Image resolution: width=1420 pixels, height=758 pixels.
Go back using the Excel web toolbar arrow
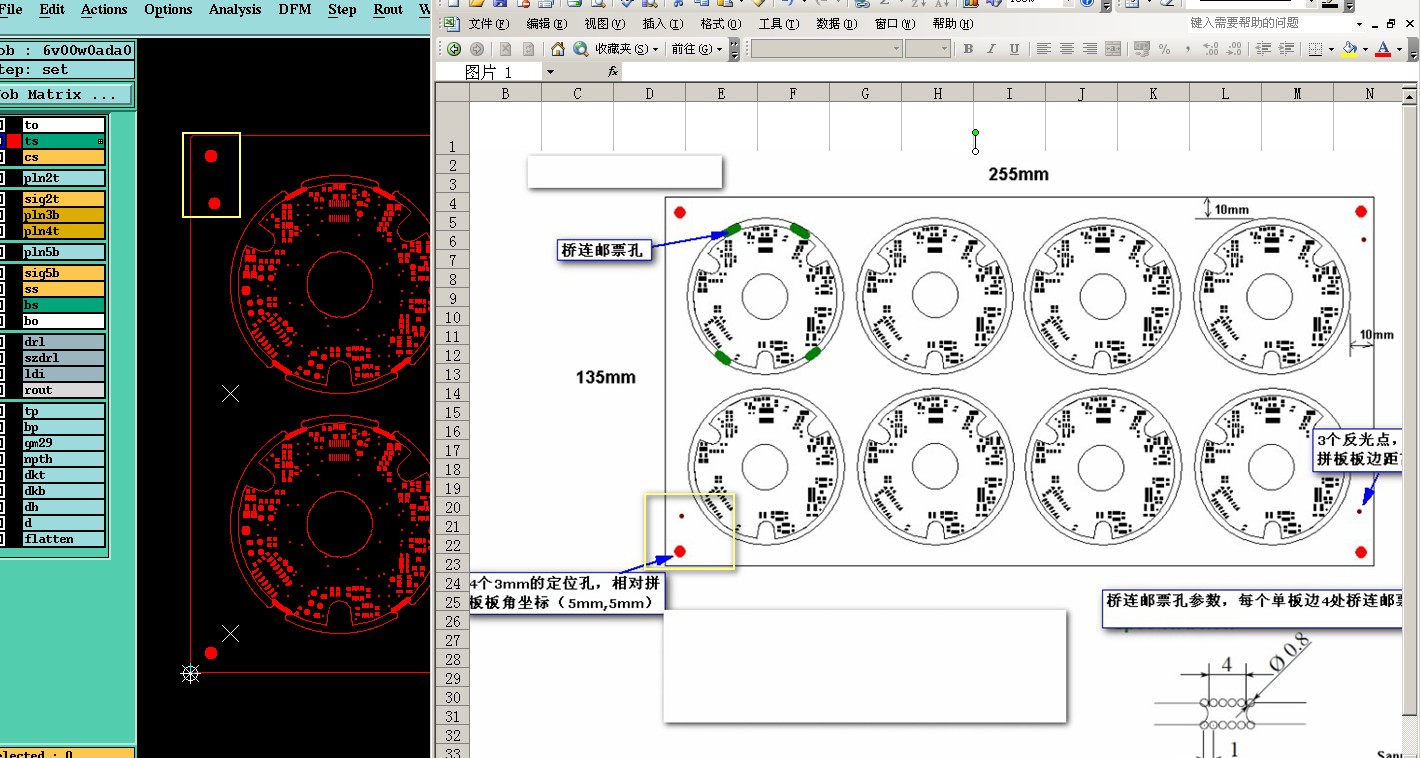click(454, 48)
